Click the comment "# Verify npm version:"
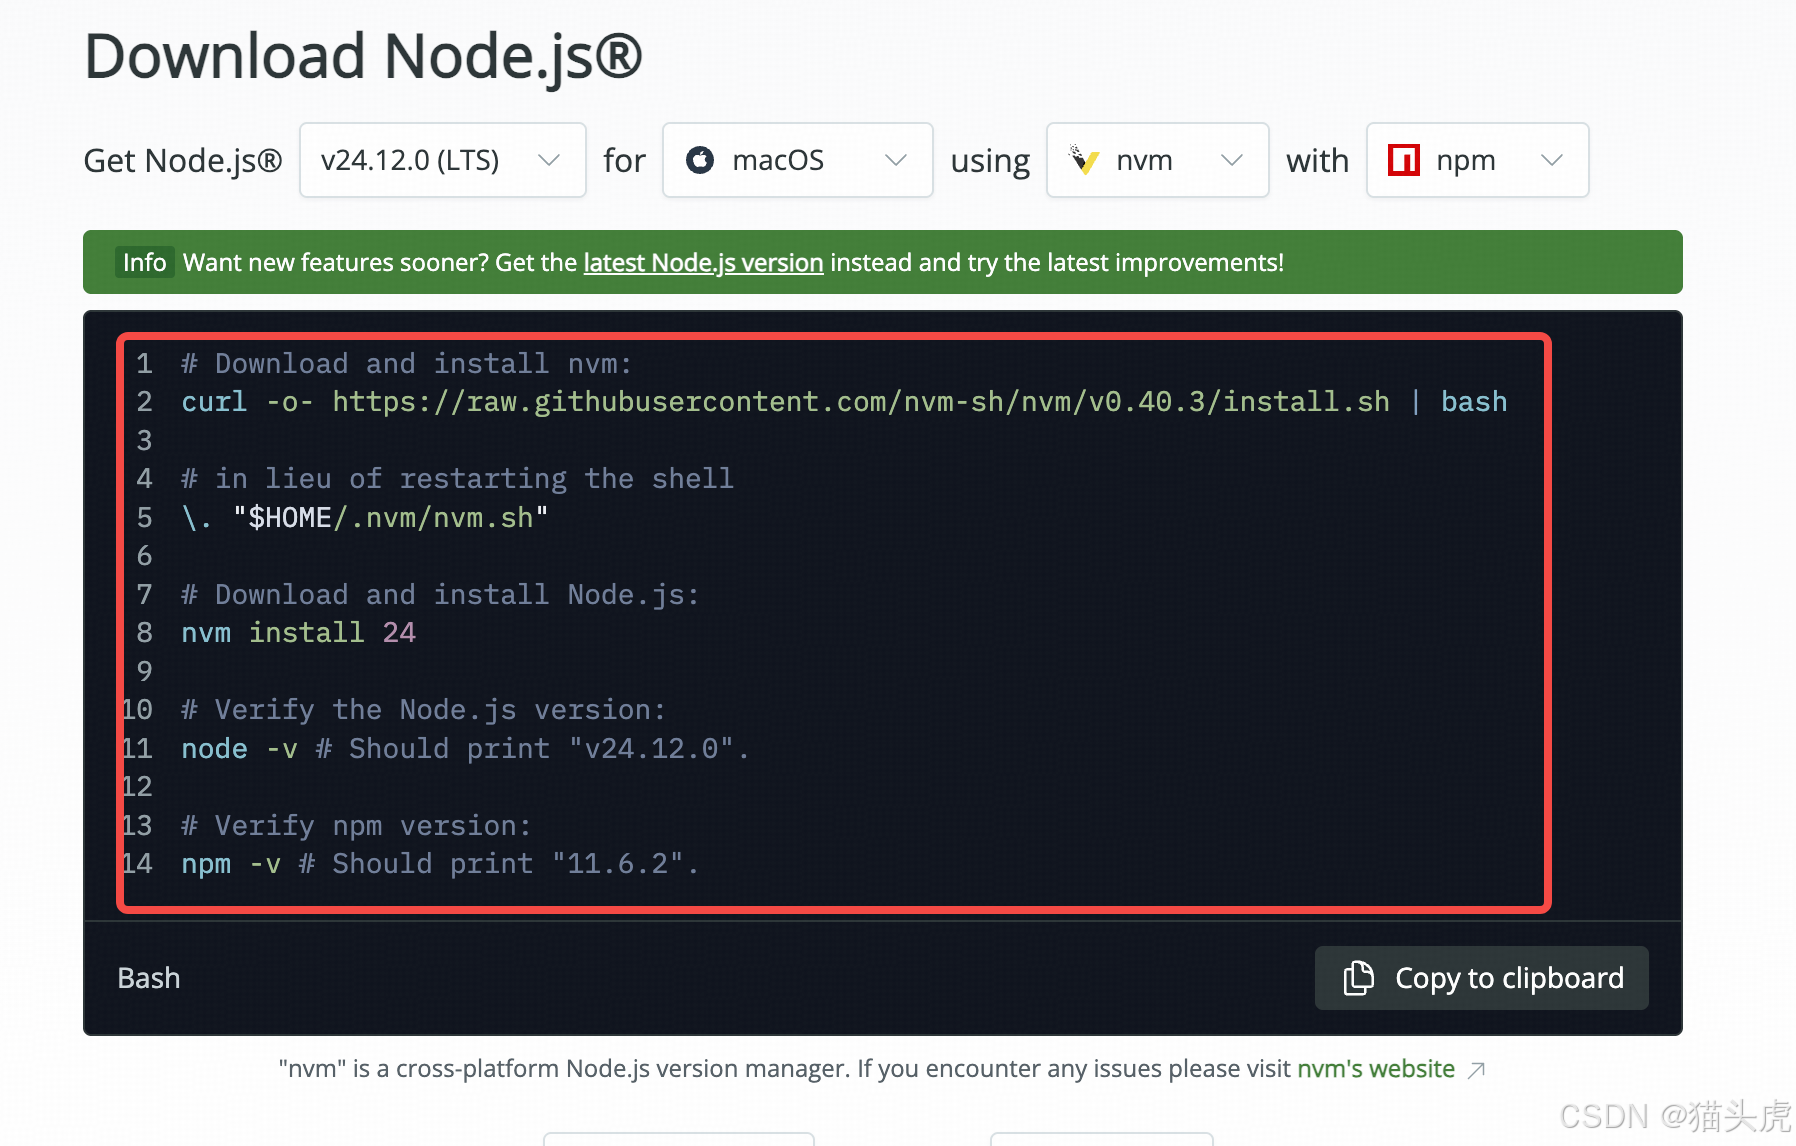Image resolution: width=1796 pixels, height=1146 pixels. coord(356,826)
